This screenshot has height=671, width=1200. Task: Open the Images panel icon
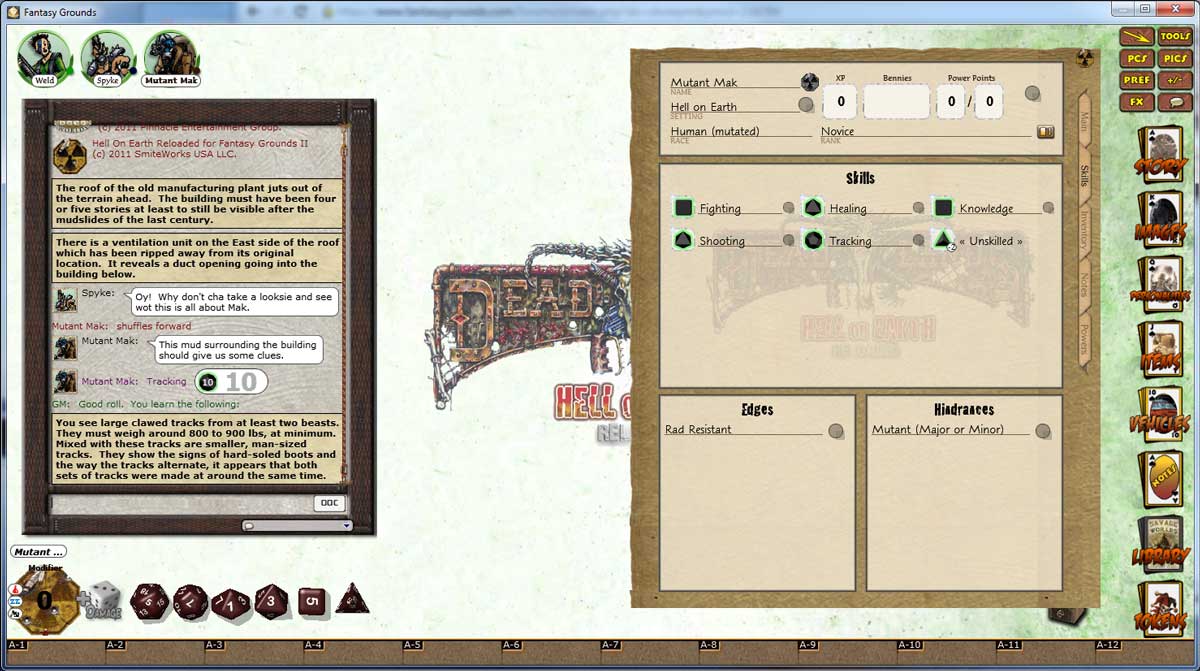coord(1163,218)
